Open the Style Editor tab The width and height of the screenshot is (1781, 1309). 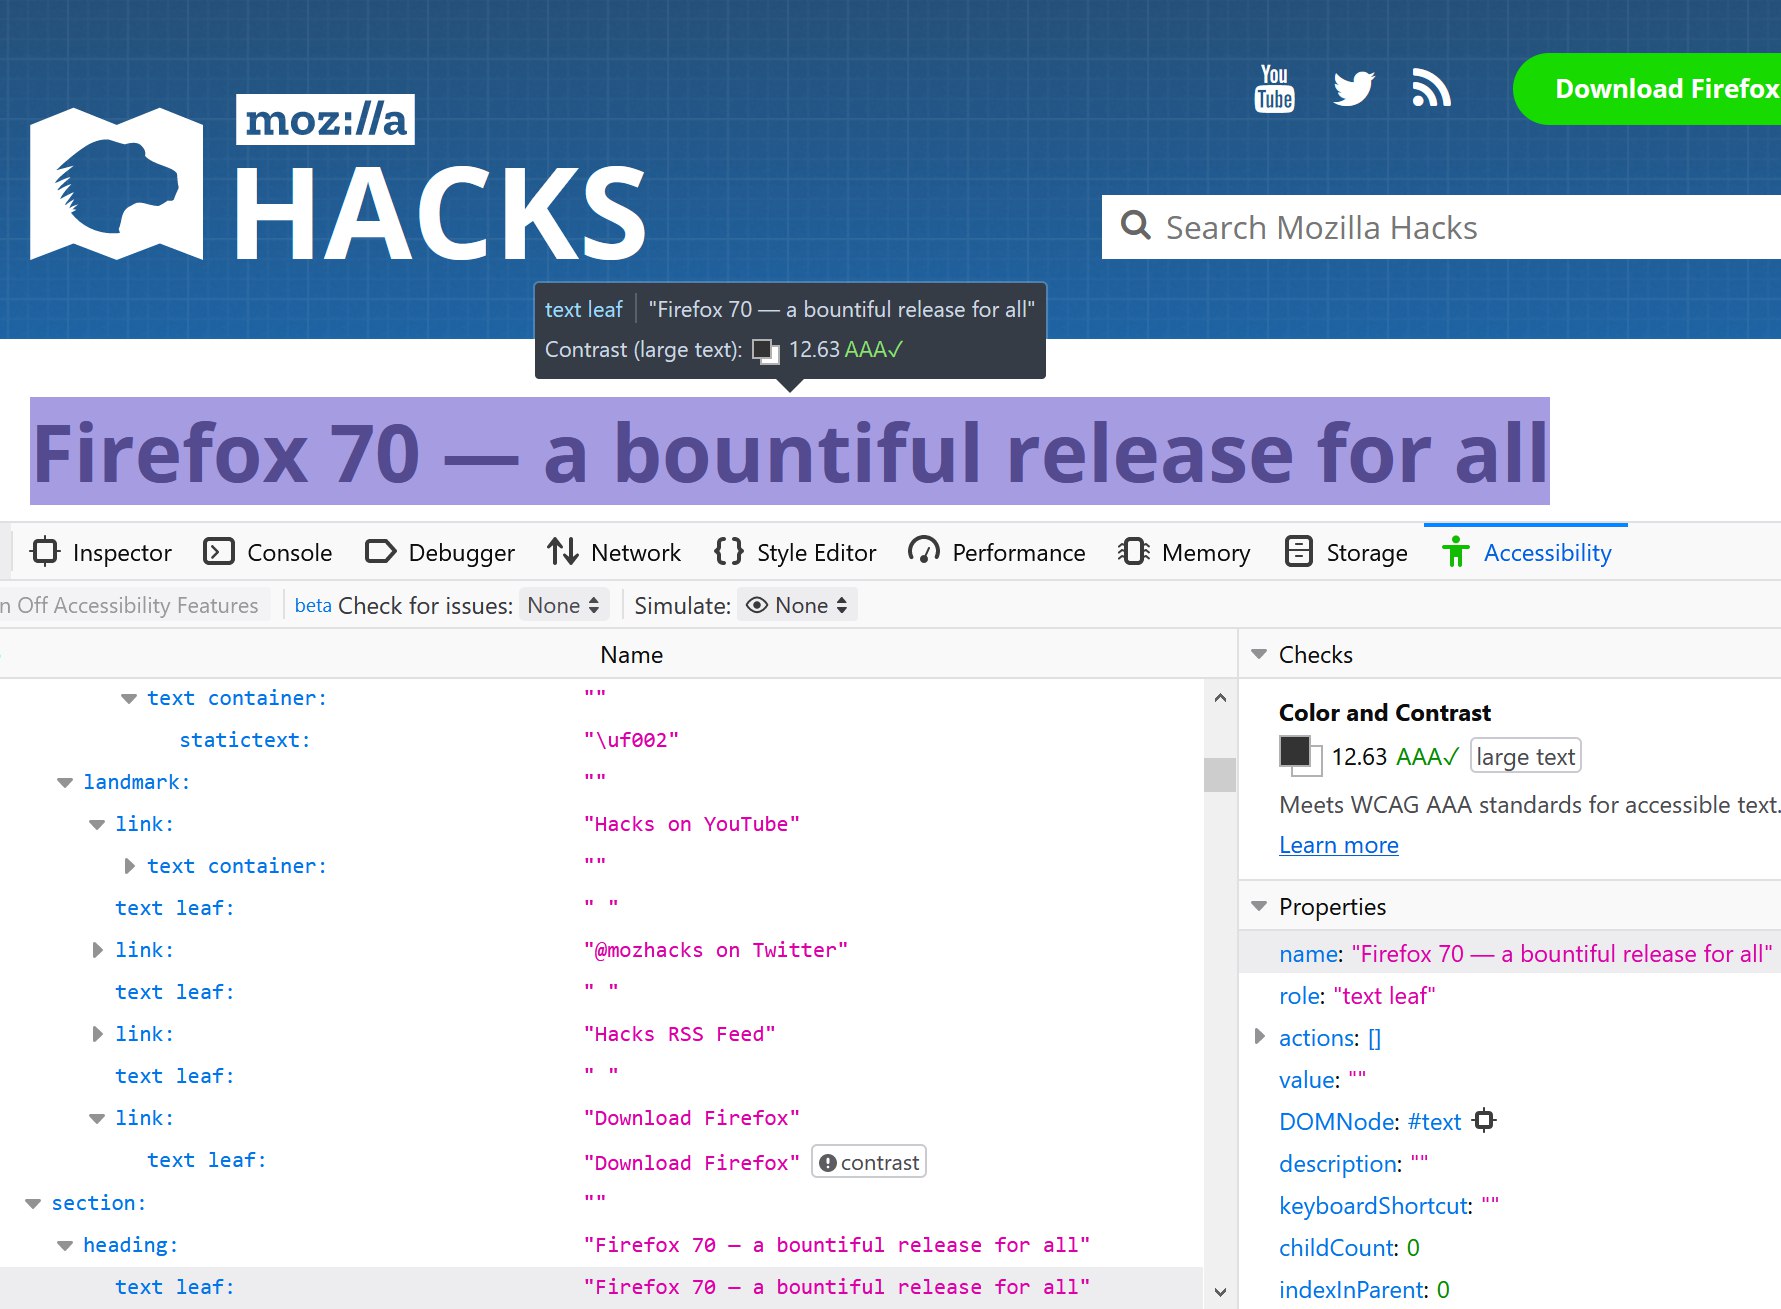[x=795, y=552]
